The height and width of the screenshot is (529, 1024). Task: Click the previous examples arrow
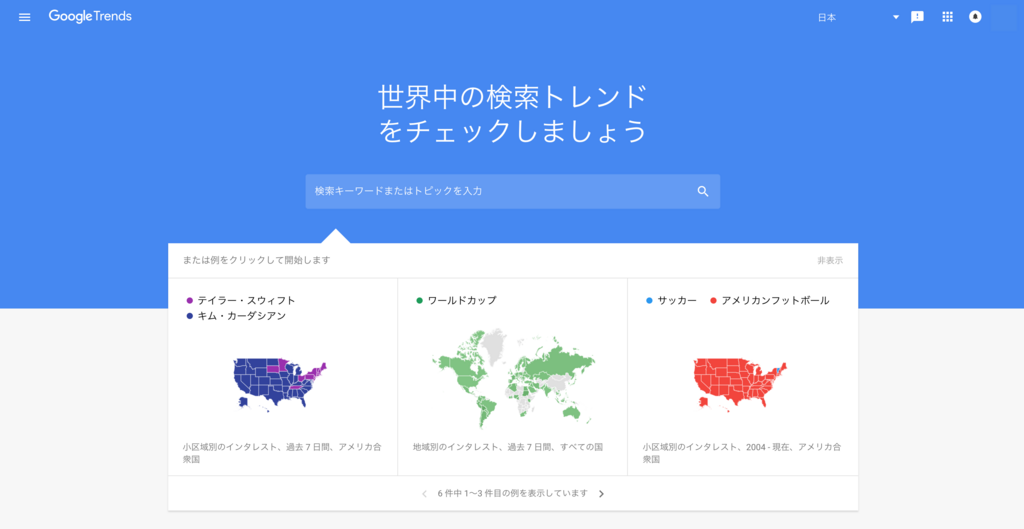coord(424,494)
